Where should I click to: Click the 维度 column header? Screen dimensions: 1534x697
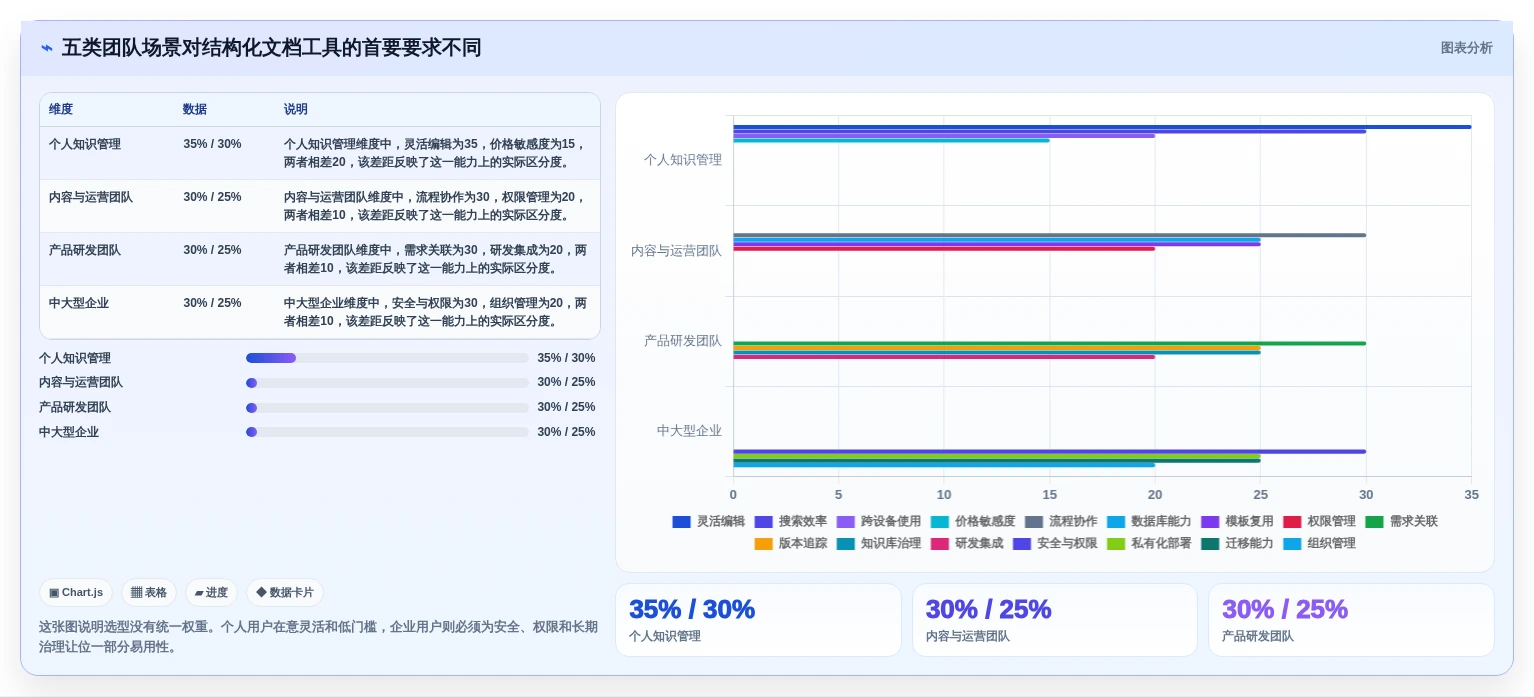pos(61,109)
